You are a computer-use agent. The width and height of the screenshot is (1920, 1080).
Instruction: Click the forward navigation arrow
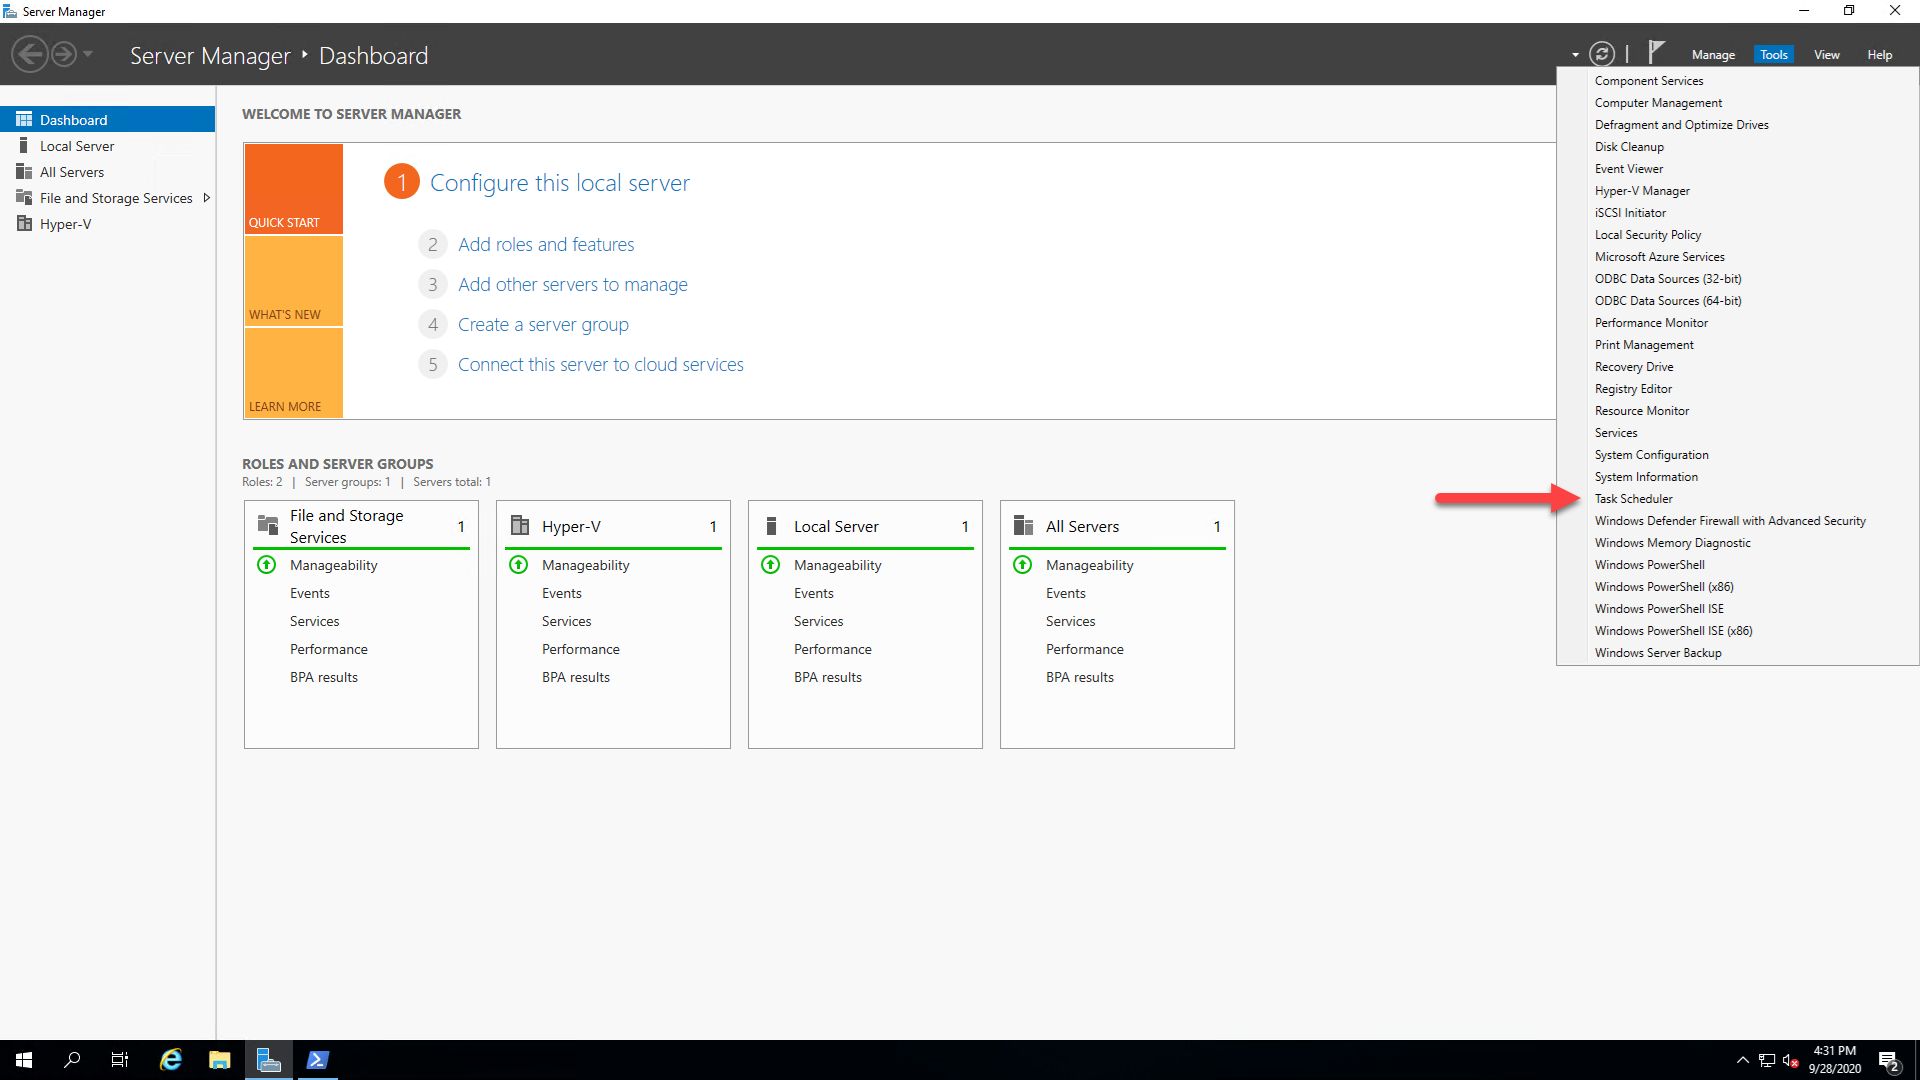pyautogui.click(x=64, y=54)
